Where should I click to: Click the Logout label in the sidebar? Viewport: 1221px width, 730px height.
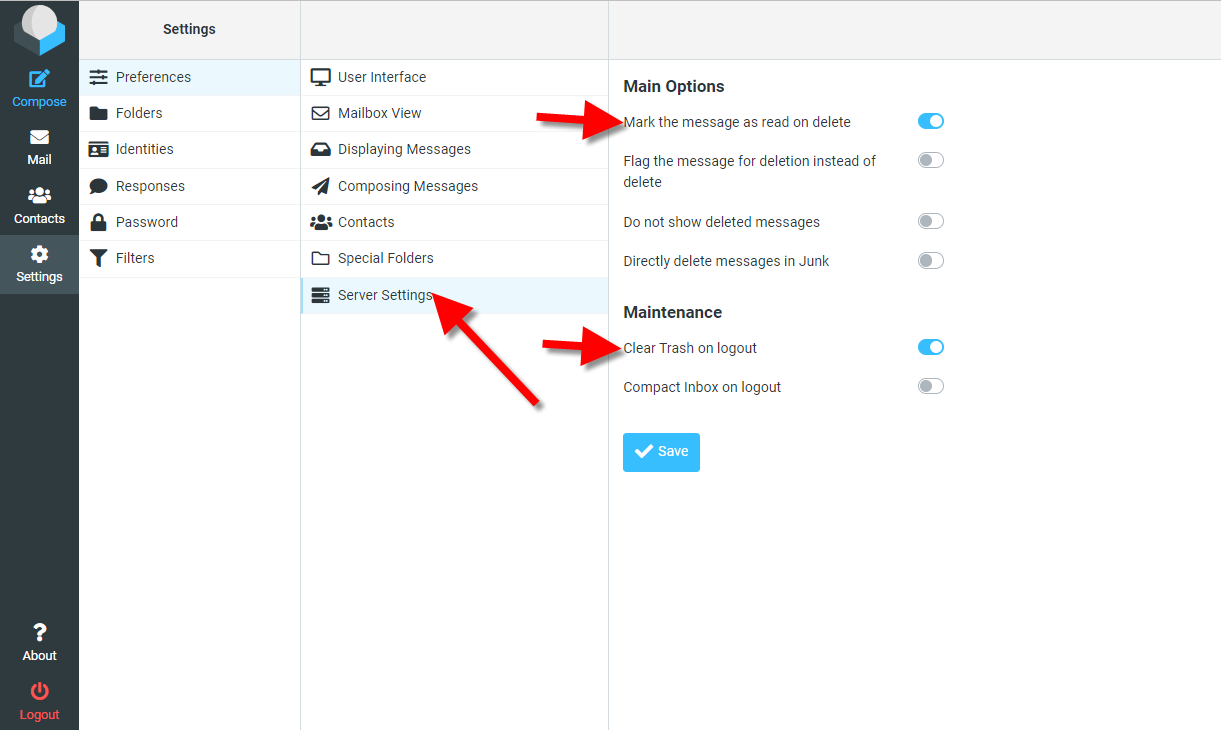(x=39, y=715)
